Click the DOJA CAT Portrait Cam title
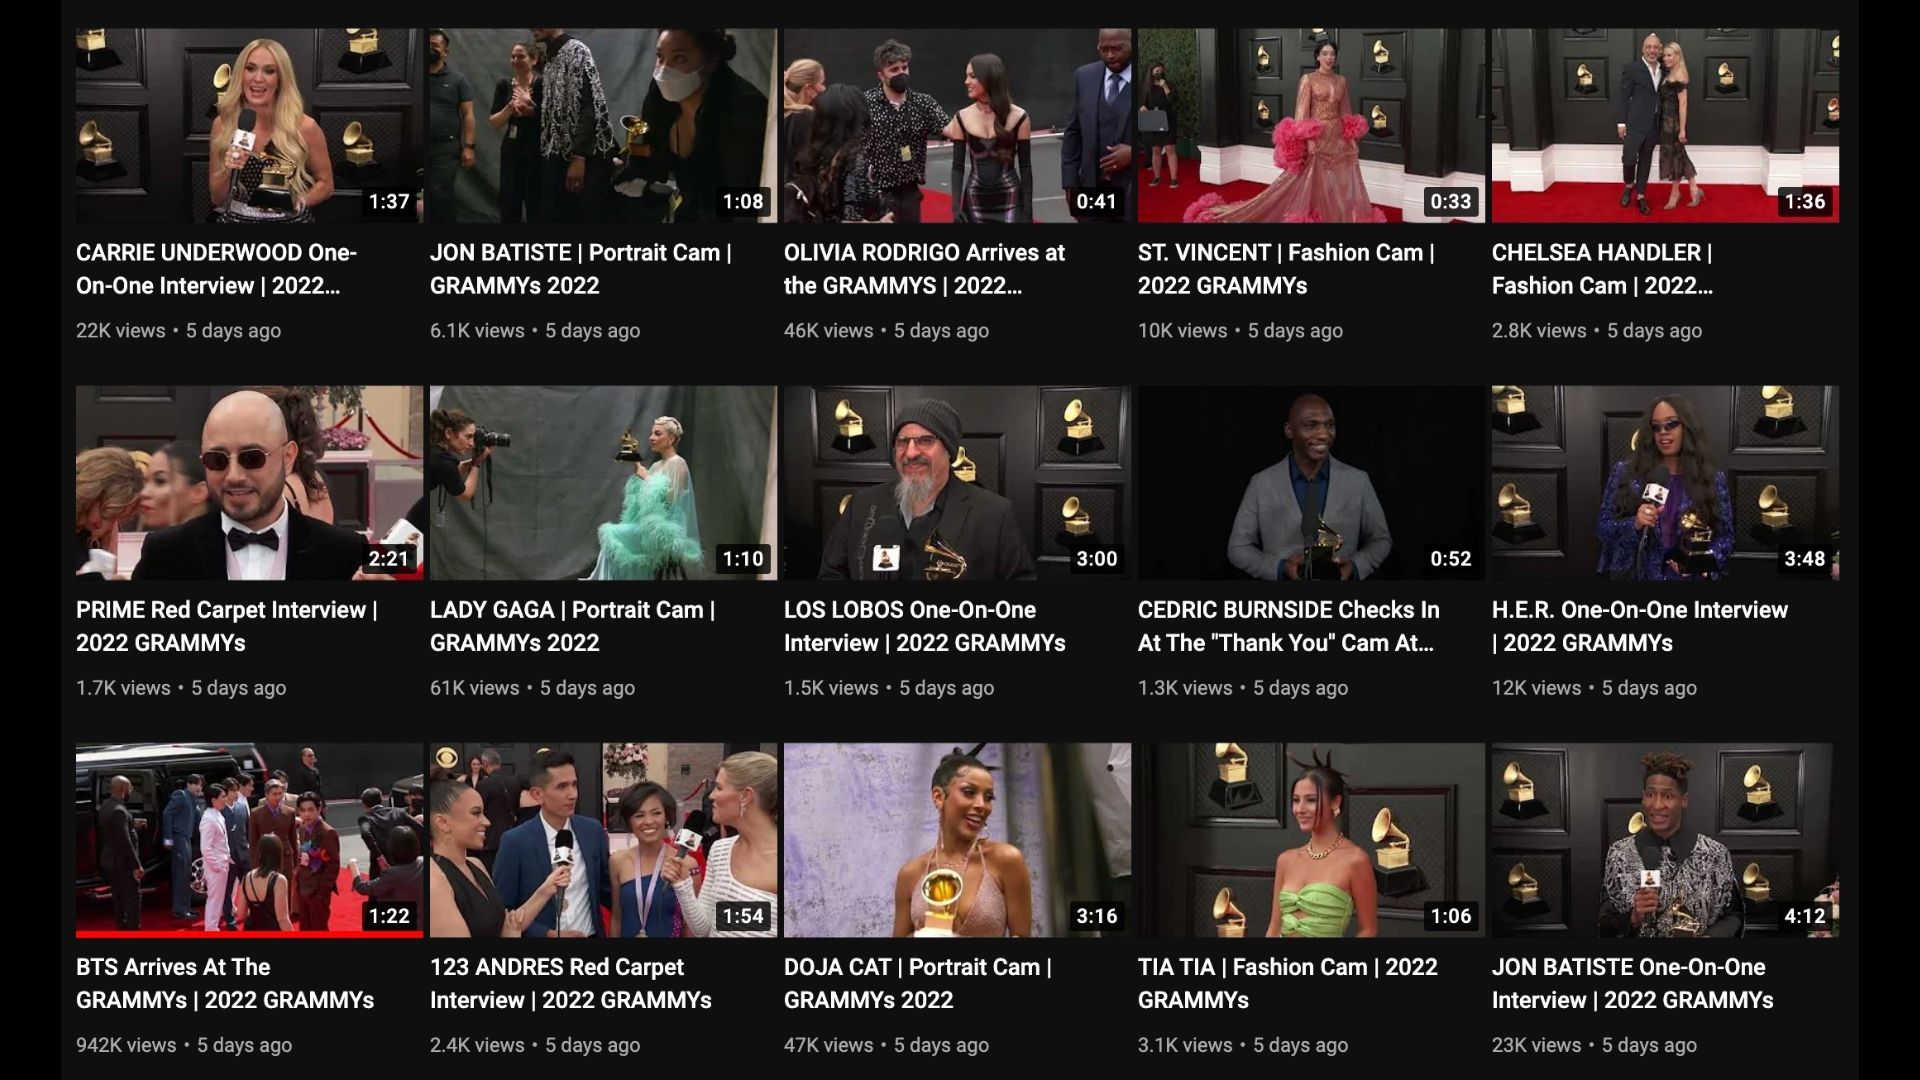Image resolution: width=1920 pixels, height=1080 pixels. click(x=918, y=983)
